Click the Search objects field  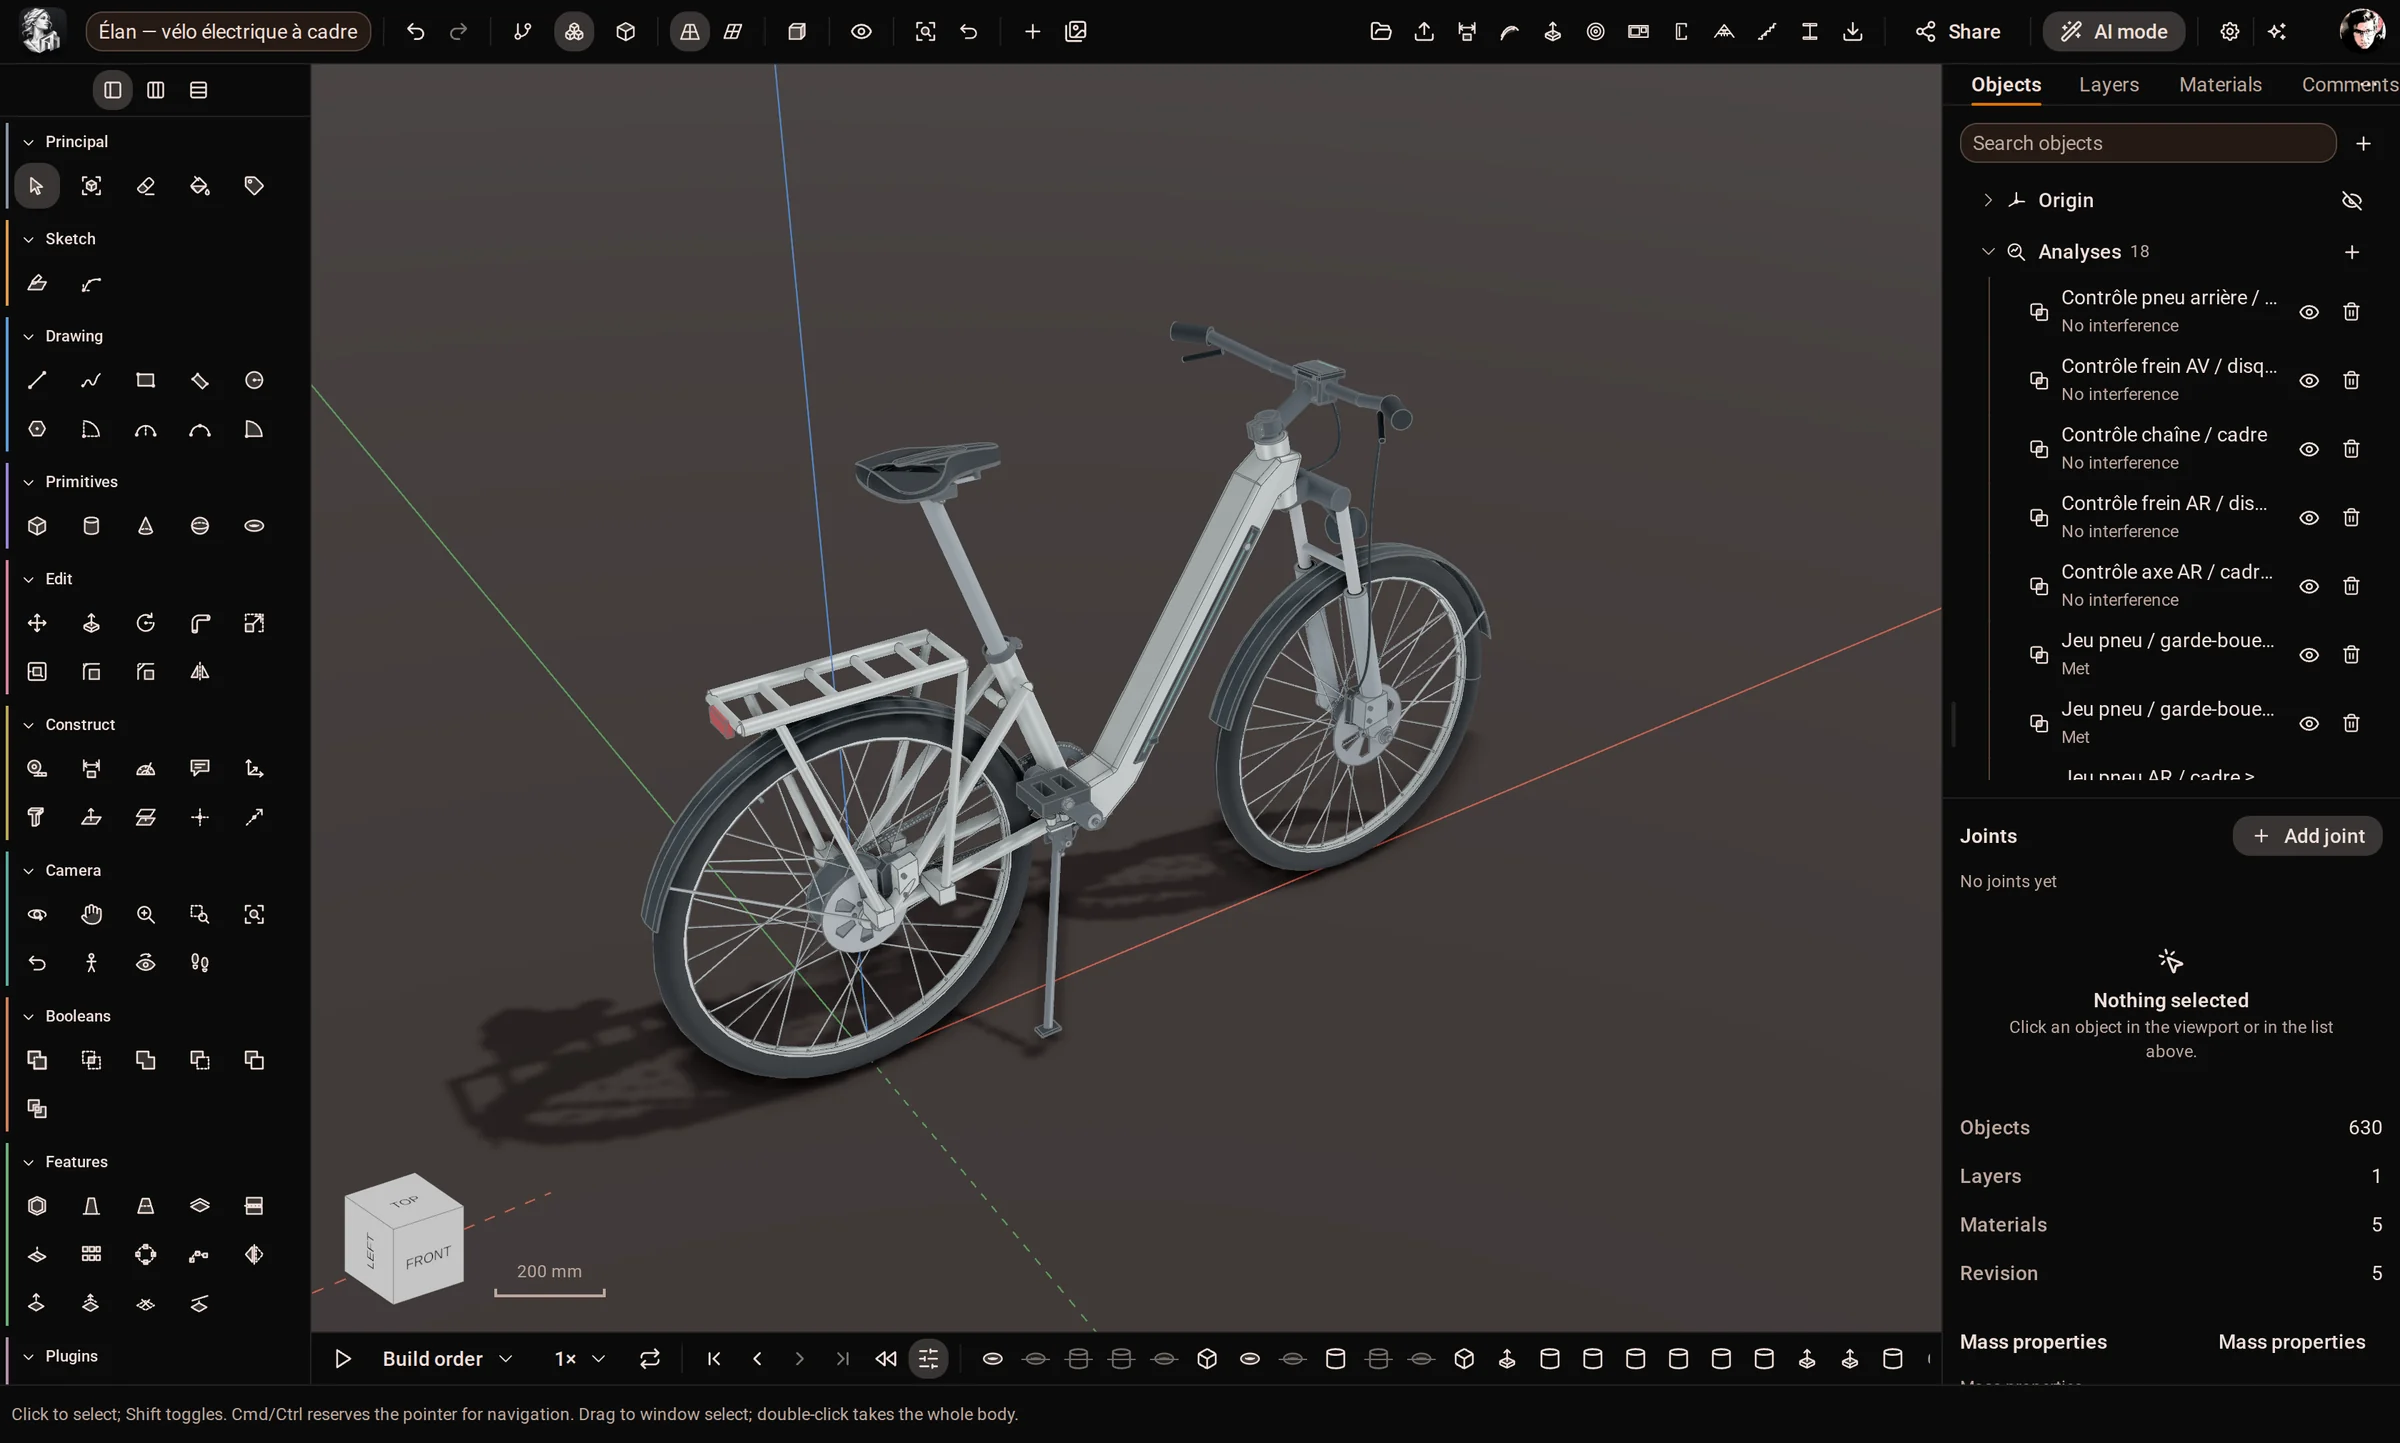(x=2148, y=143)
